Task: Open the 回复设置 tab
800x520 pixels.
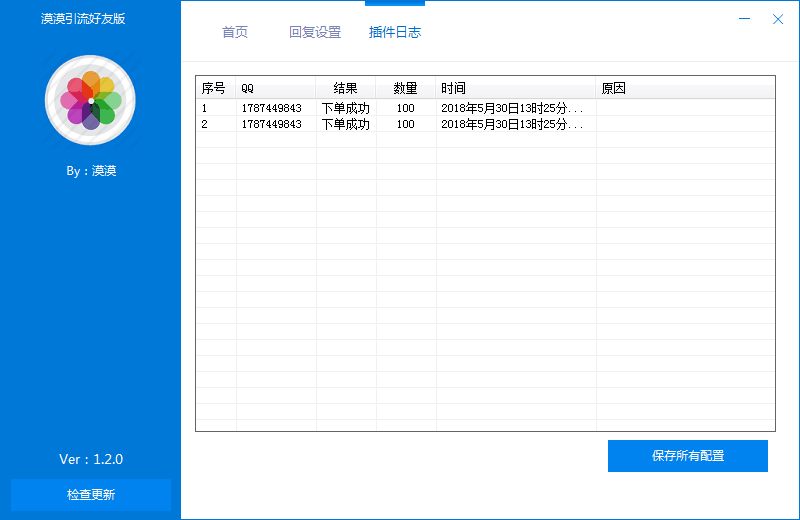Action: pos(315,32)
